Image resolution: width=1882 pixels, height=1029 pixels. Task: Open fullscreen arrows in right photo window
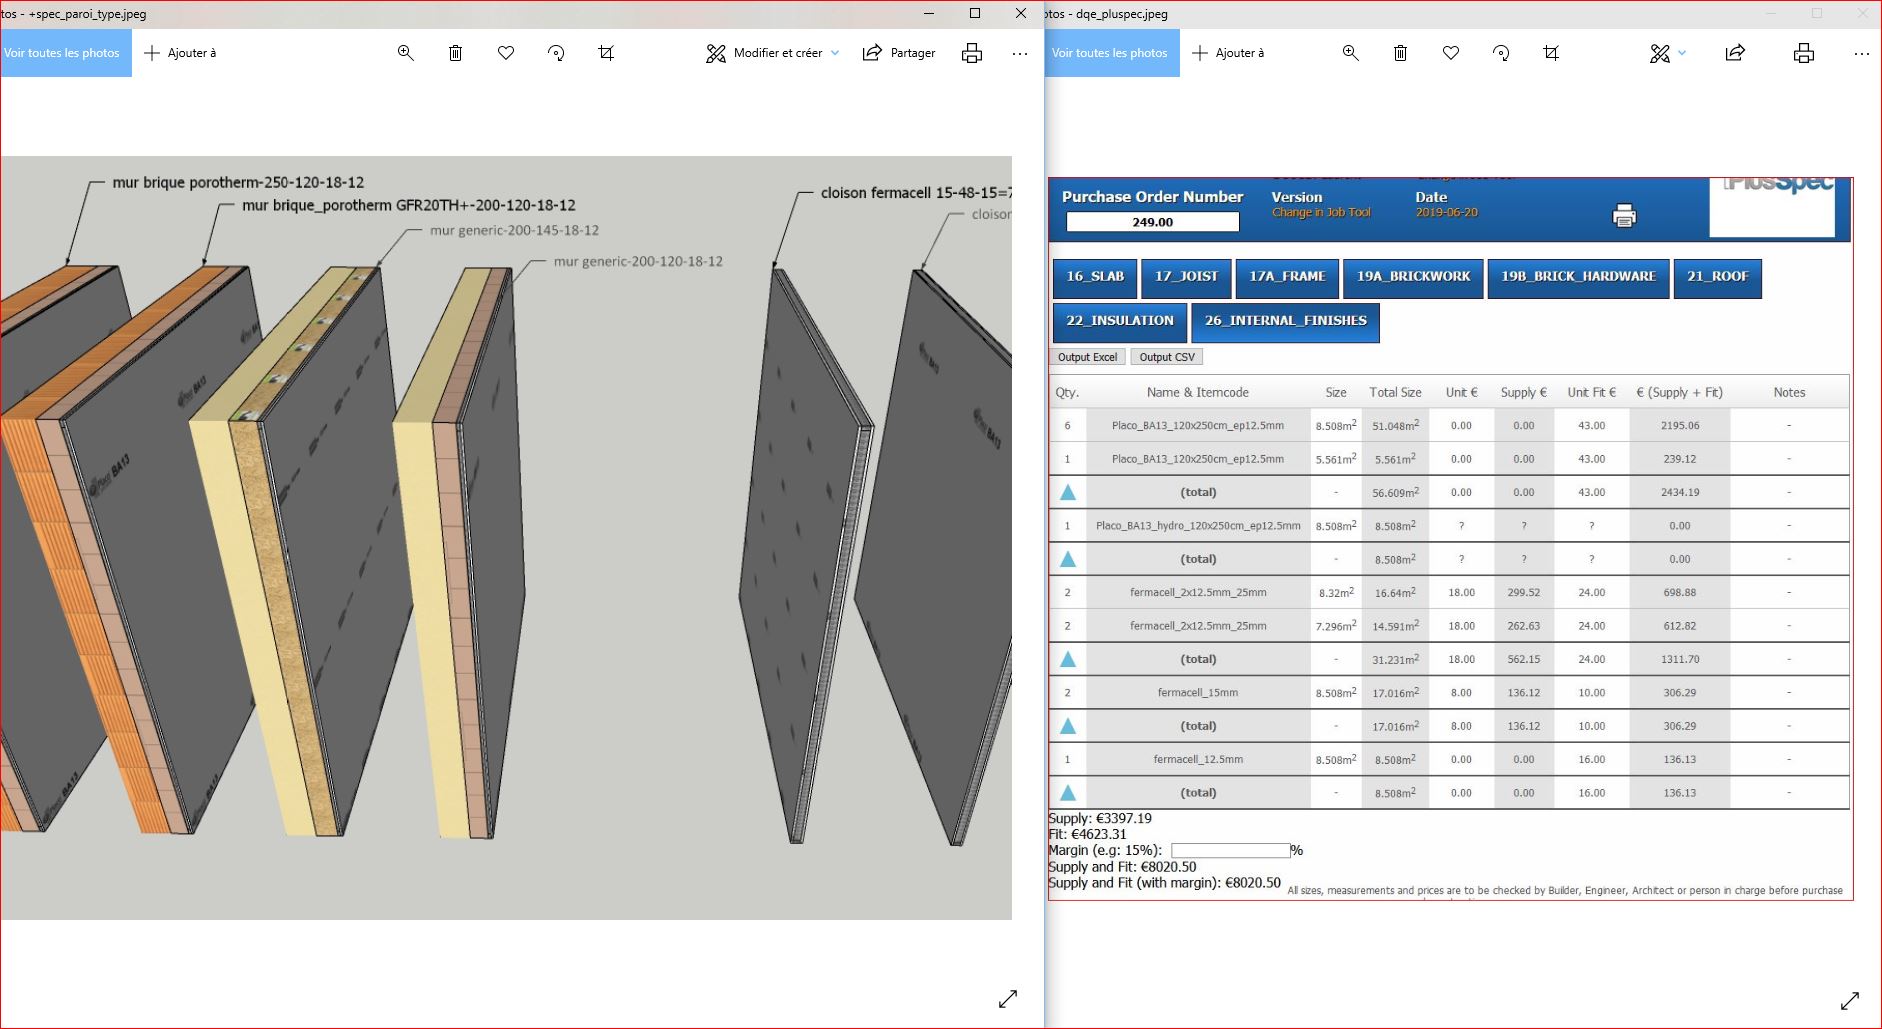(1850, 1000)
